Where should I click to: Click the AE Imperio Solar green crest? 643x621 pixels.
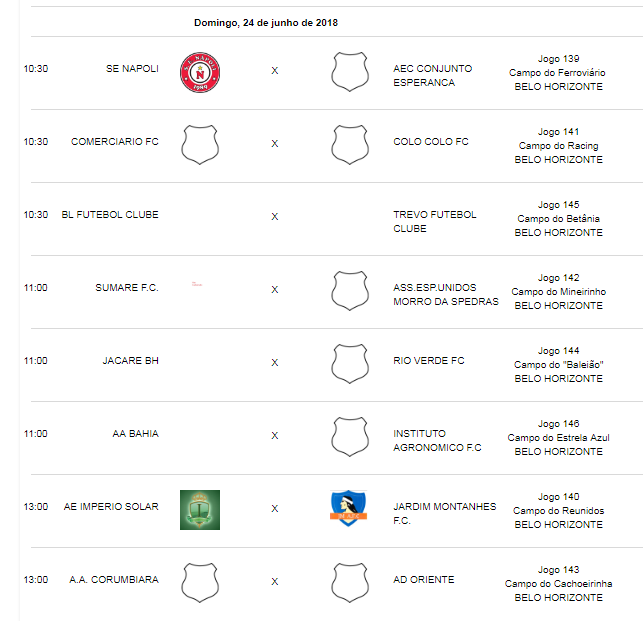(x=200, y=510)
